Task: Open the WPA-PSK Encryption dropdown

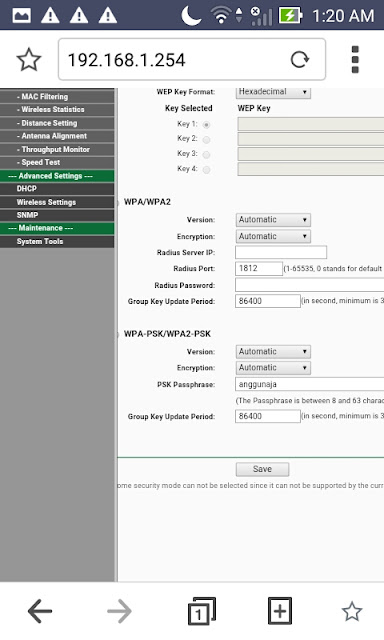Action: coord(273,368)
